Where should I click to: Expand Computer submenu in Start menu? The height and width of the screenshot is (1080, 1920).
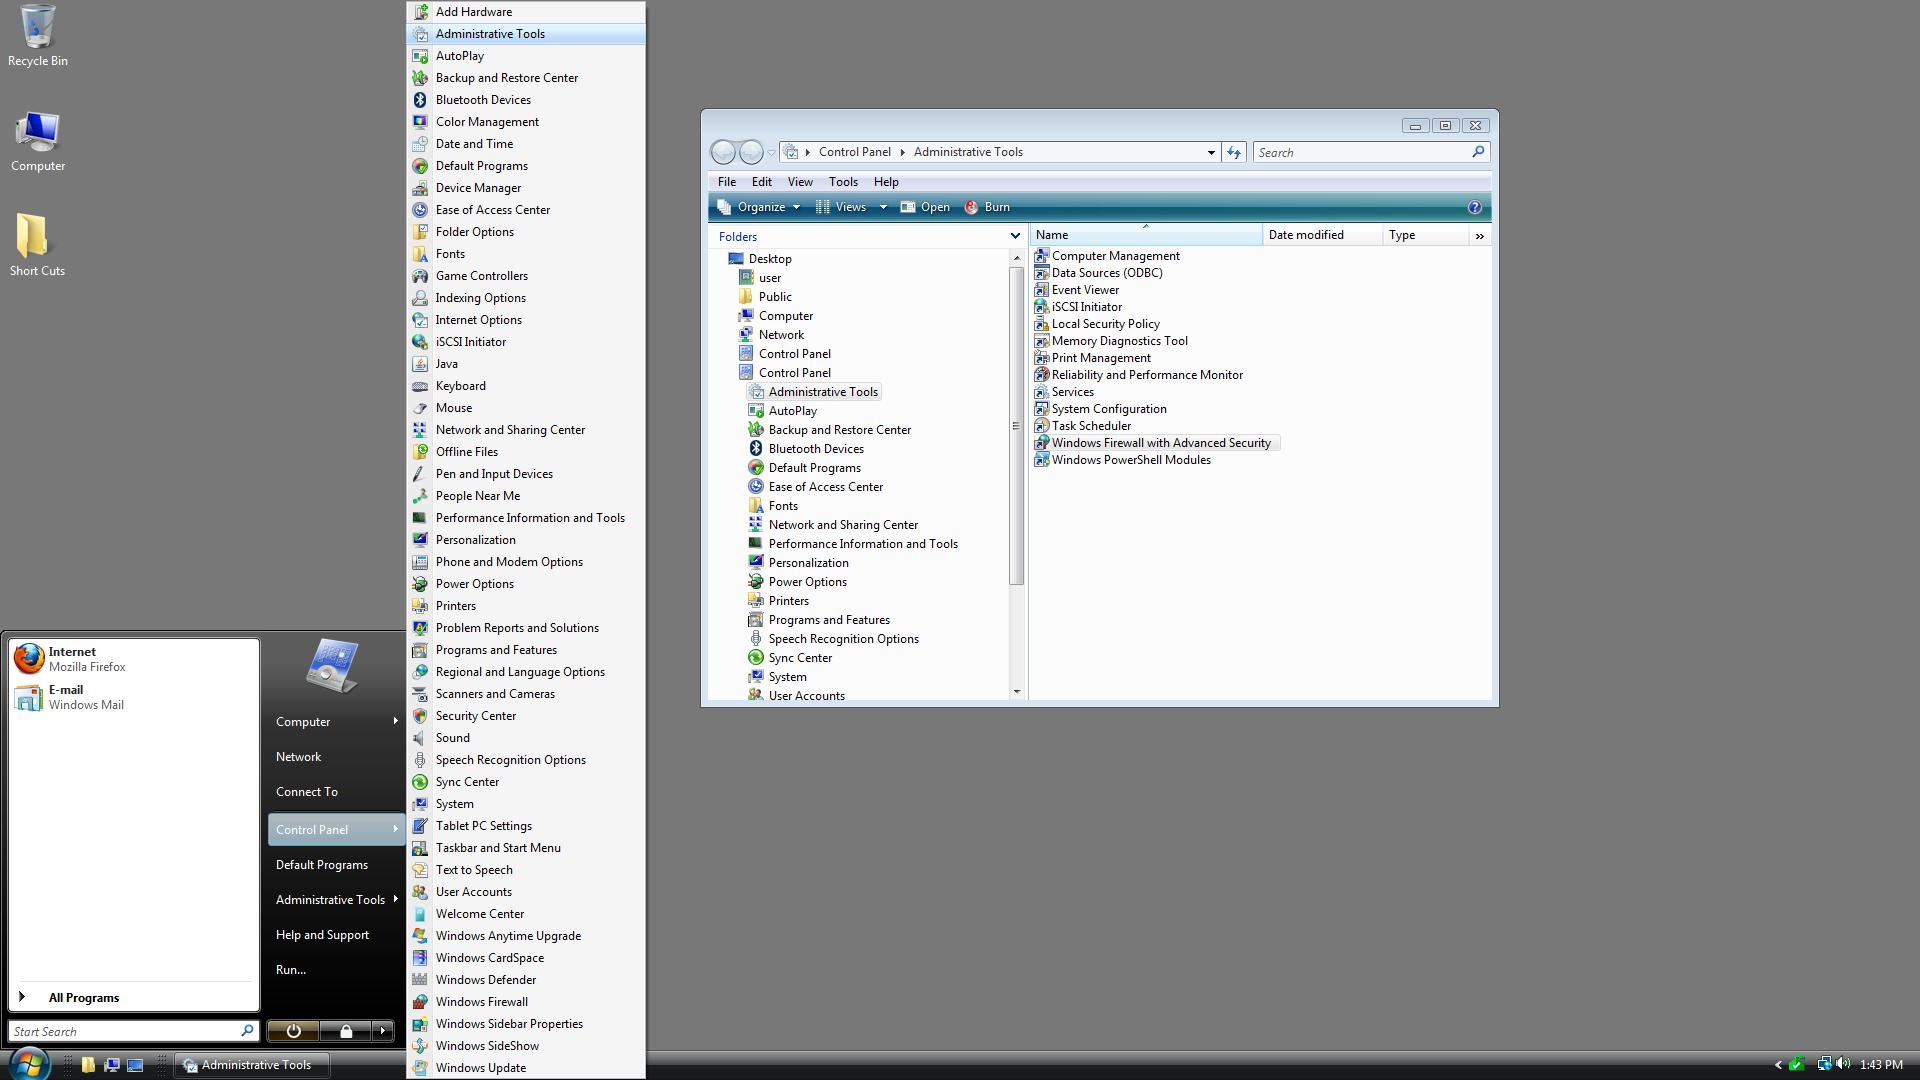(396, 721)
